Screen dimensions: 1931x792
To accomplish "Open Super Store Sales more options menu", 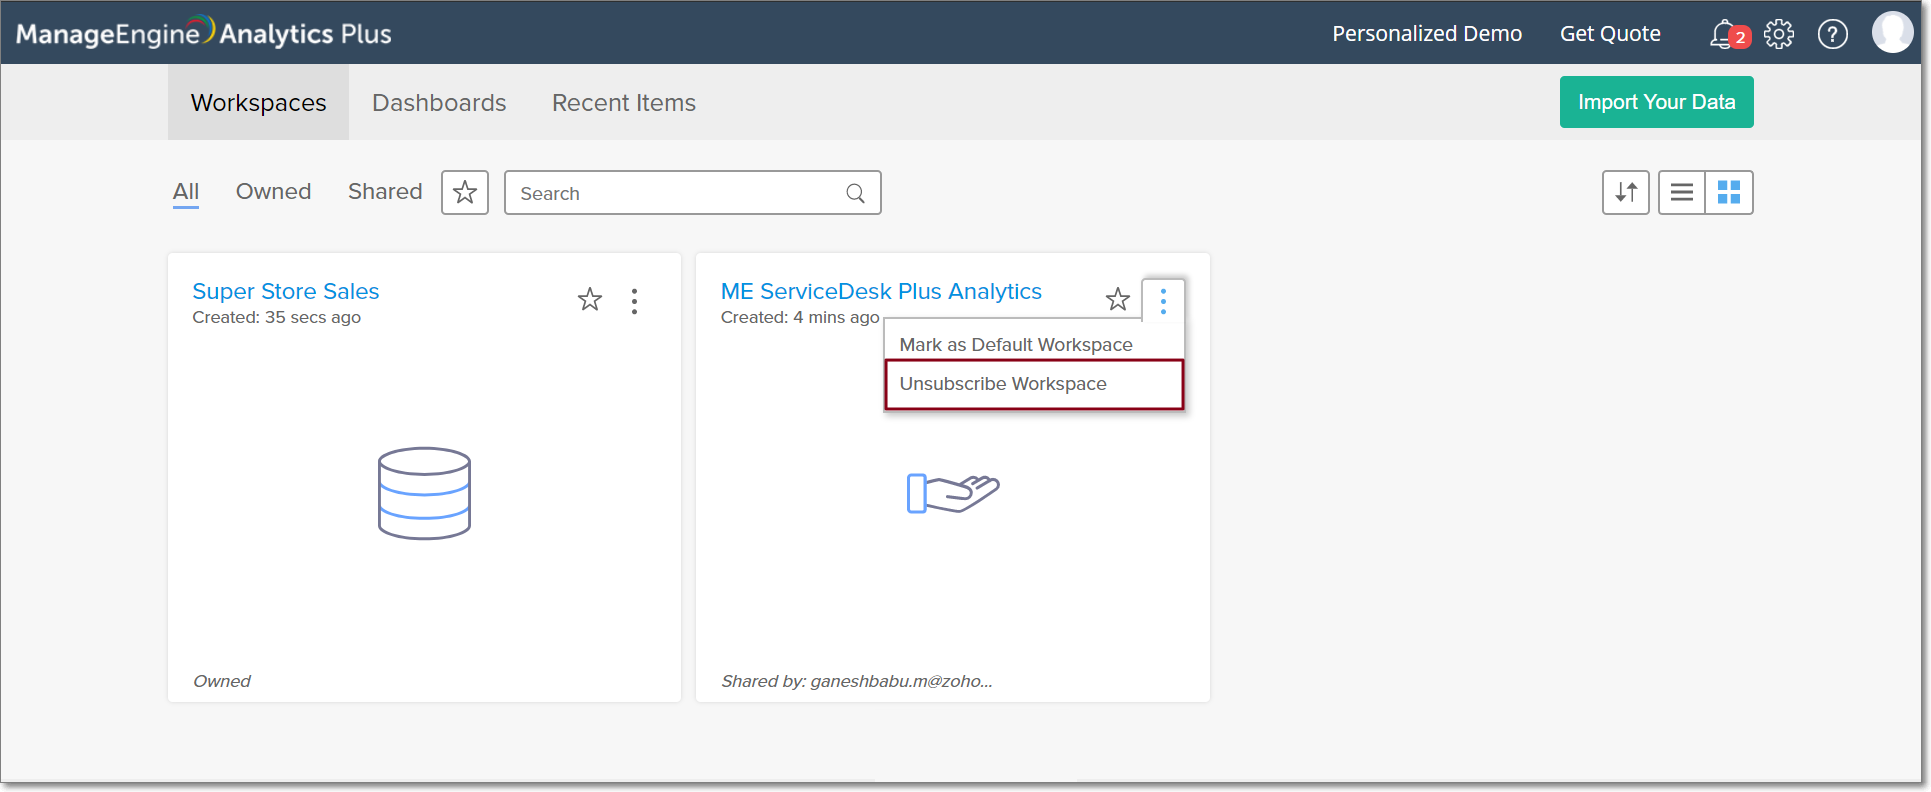I will point(634,301).
